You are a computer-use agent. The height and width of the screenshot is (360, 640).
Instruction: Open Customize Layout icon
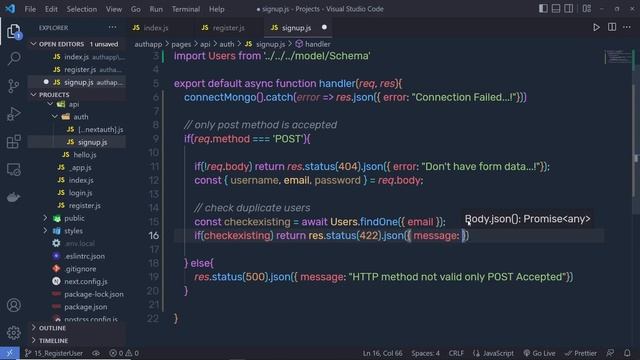(x=587, y=9)
